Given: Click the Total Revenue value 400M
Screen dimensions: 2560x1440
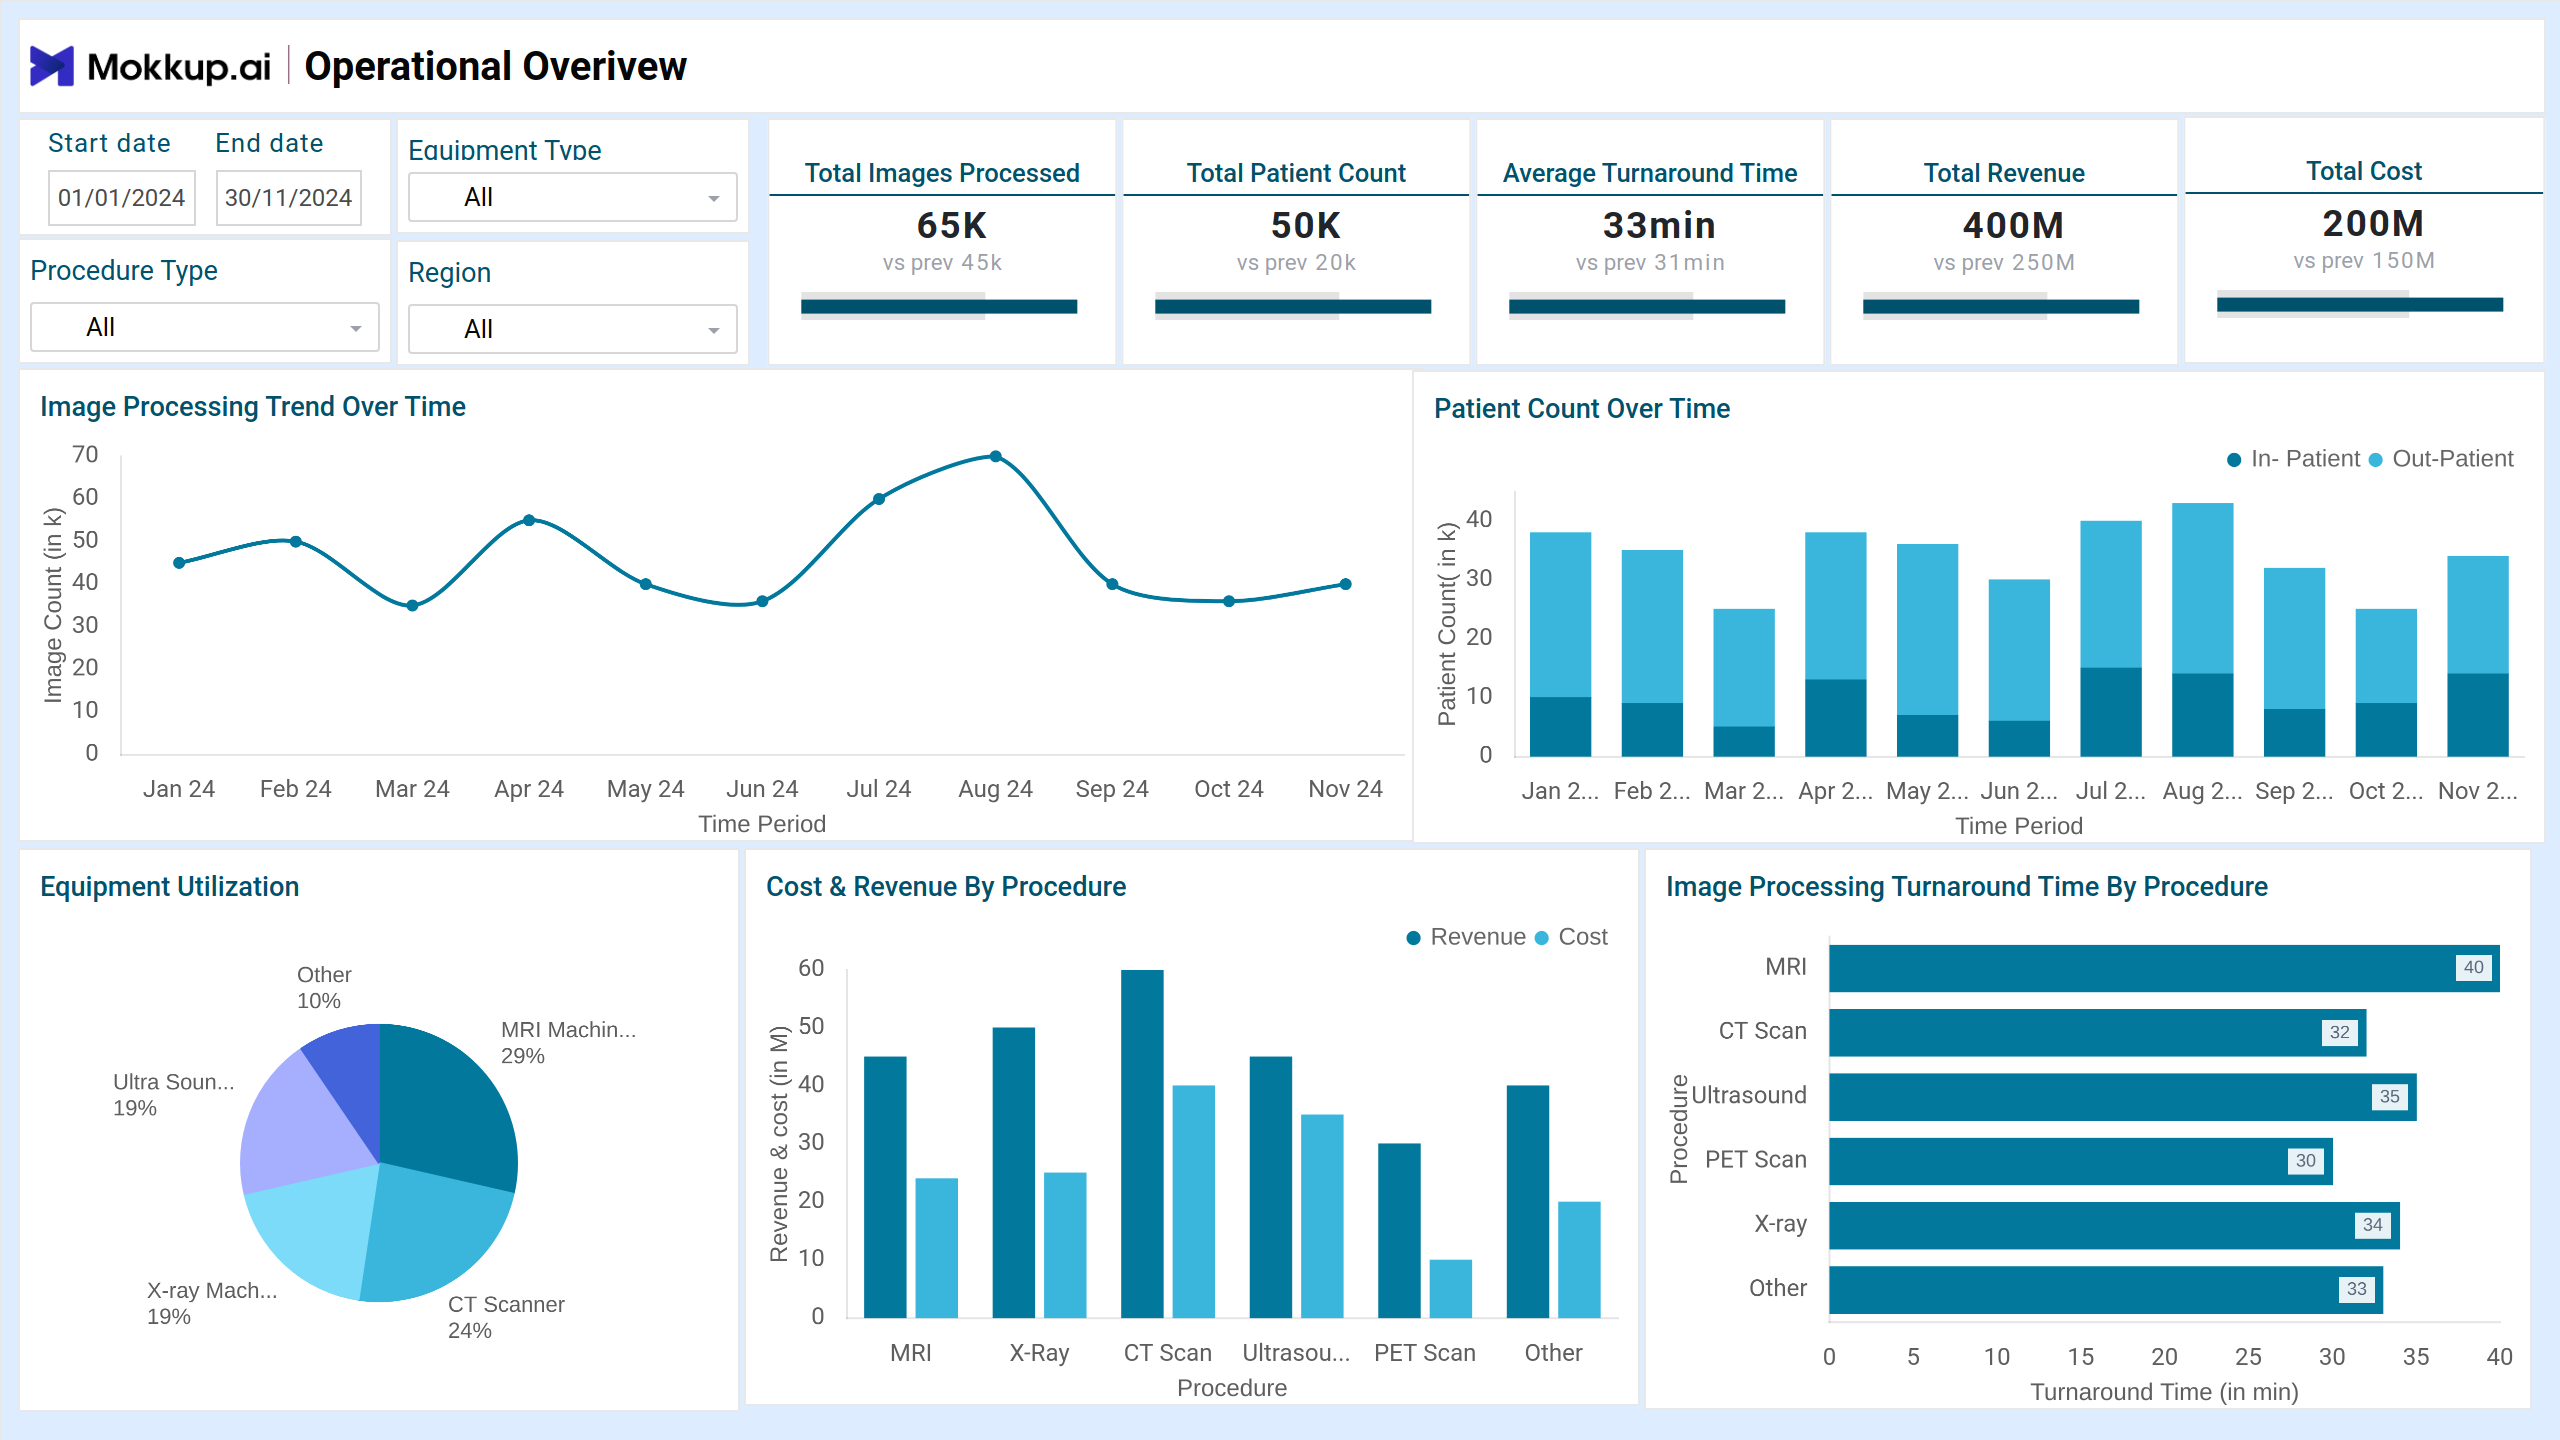Looking at the screenshot, I should pos(2013,226).
